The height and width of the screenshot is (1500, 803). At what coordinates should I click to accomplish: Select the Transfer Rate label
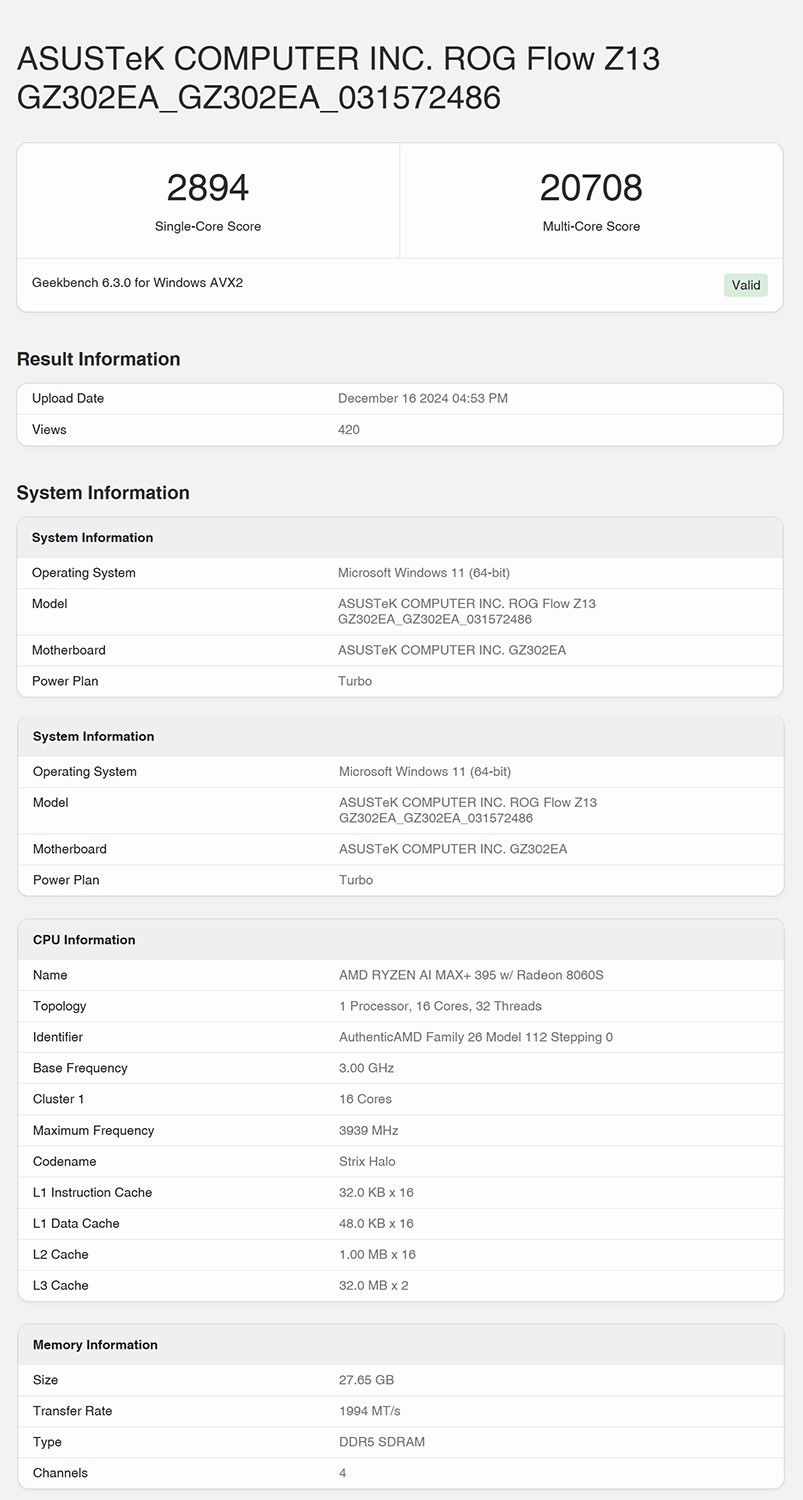point(73,1411)
